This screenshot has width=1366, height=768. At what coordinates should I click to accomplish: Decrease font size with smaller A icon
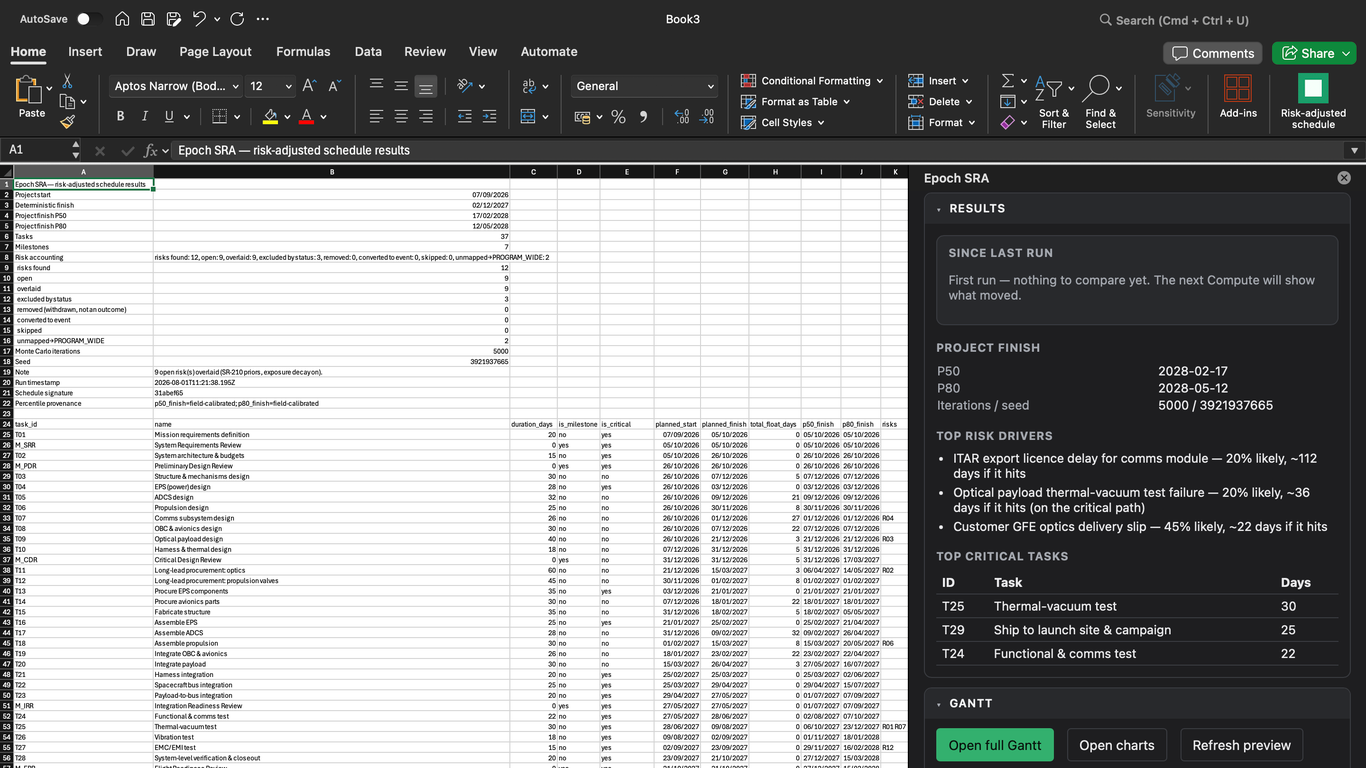[x=335, y=86]
